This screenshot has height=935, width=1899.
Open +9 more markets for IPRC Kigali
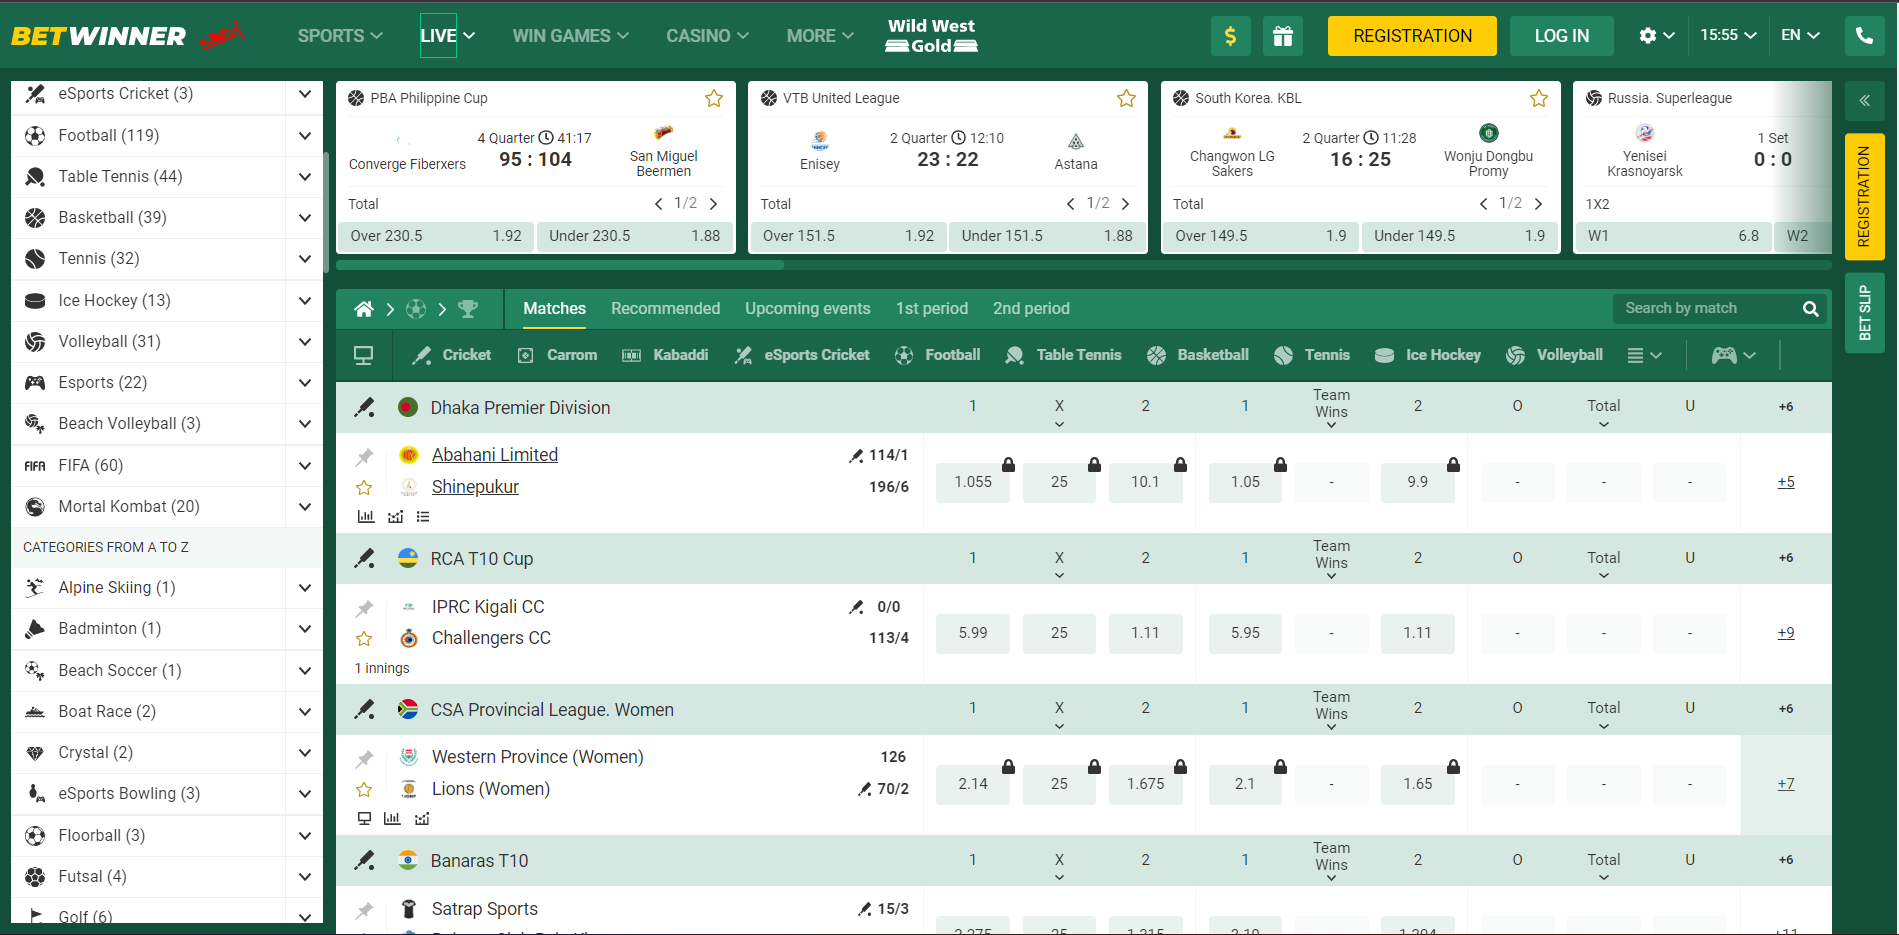[1786, 633]
